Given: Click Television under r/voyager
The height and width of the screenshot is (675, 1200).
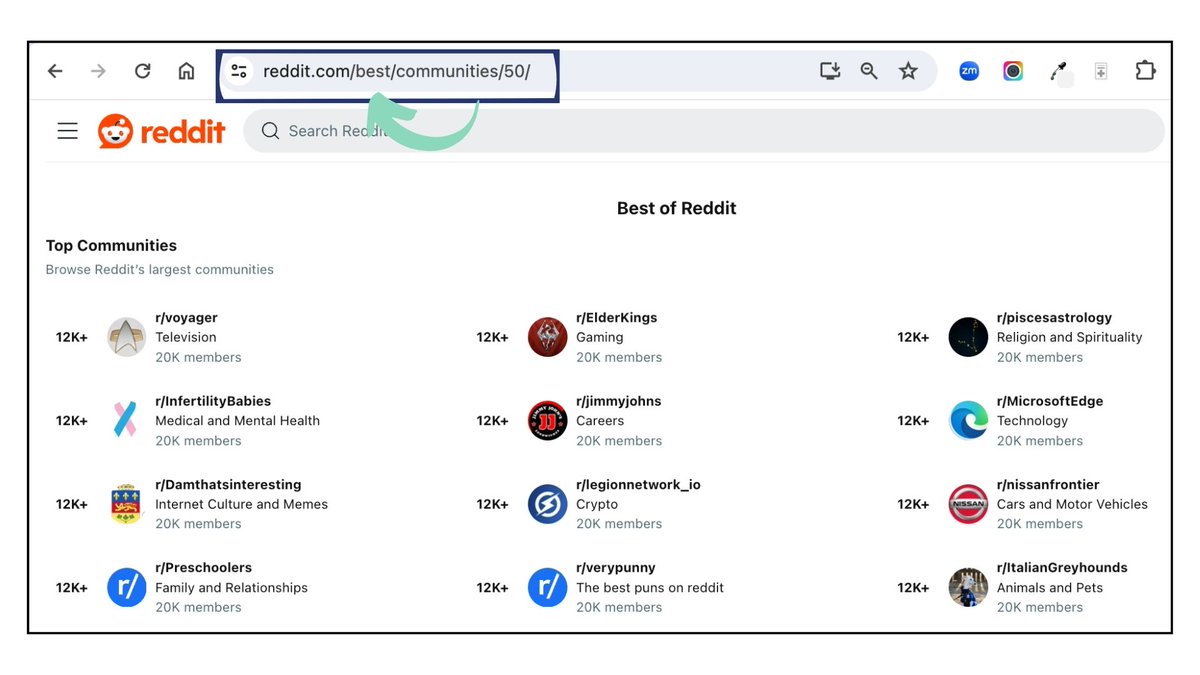Looking at the screenshot, I should point(186,337).
